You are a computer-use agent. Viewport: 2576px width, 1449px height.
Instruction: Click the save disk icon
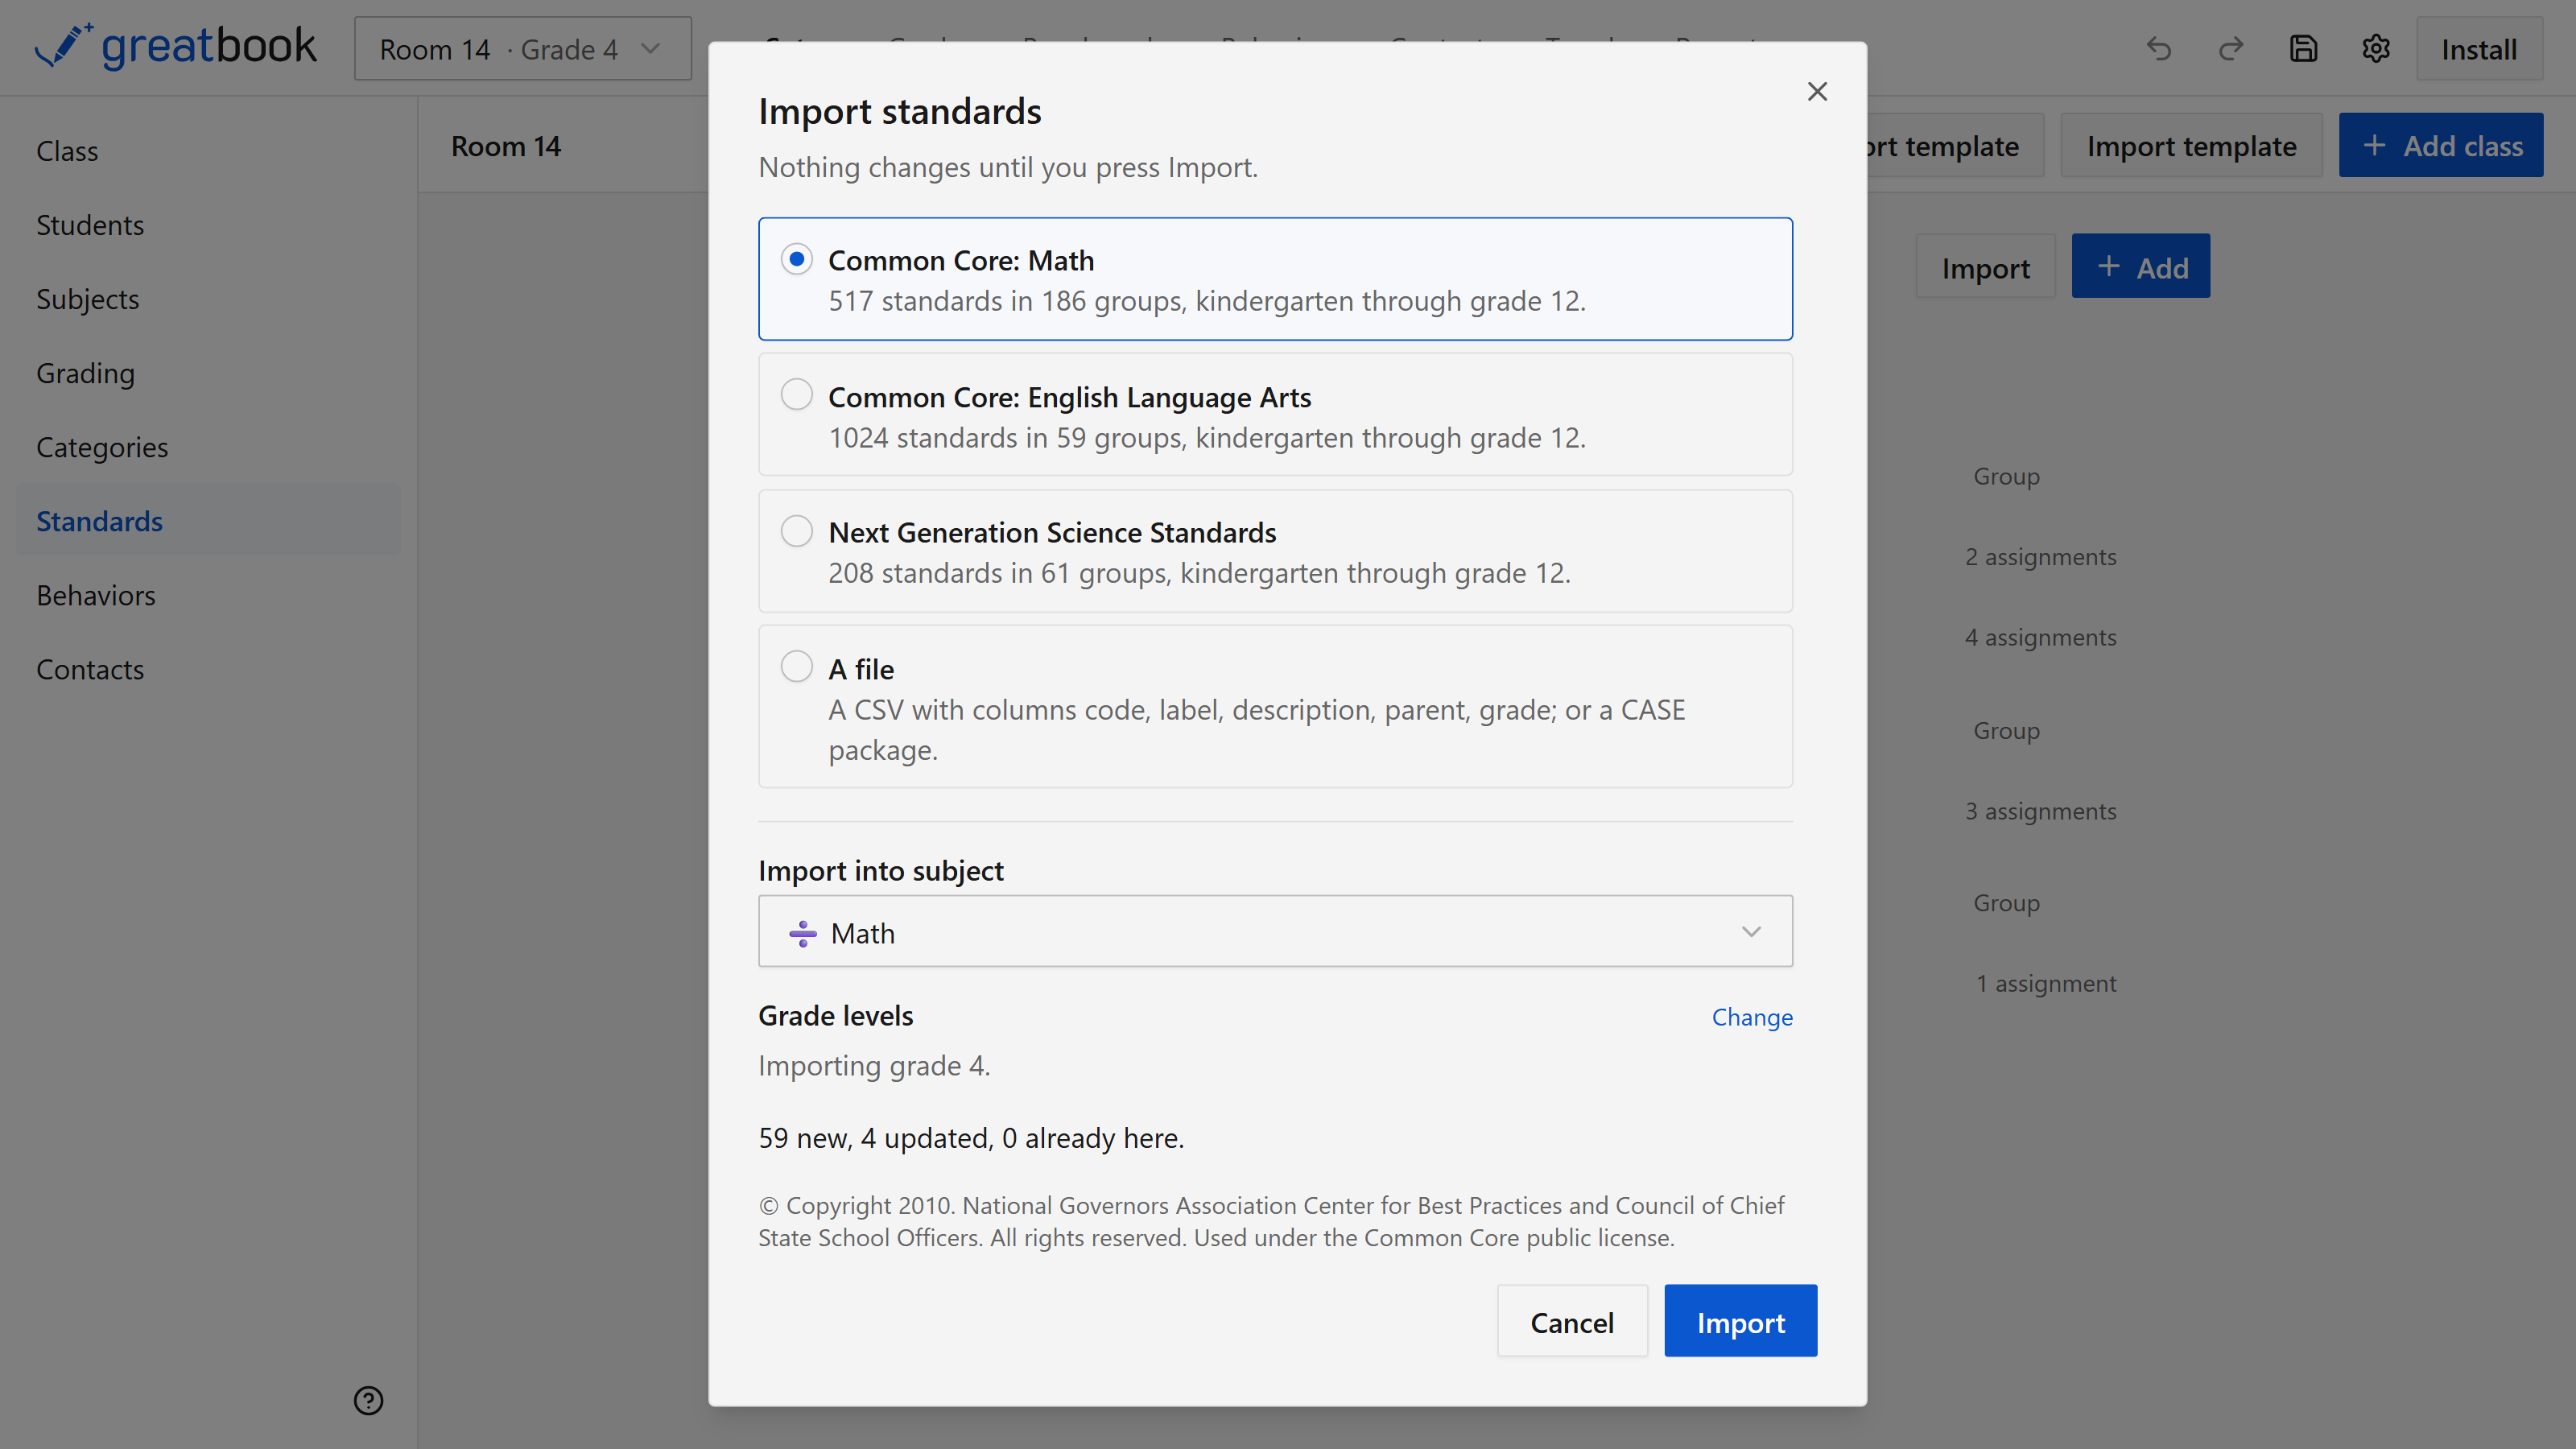[2304, 49]
